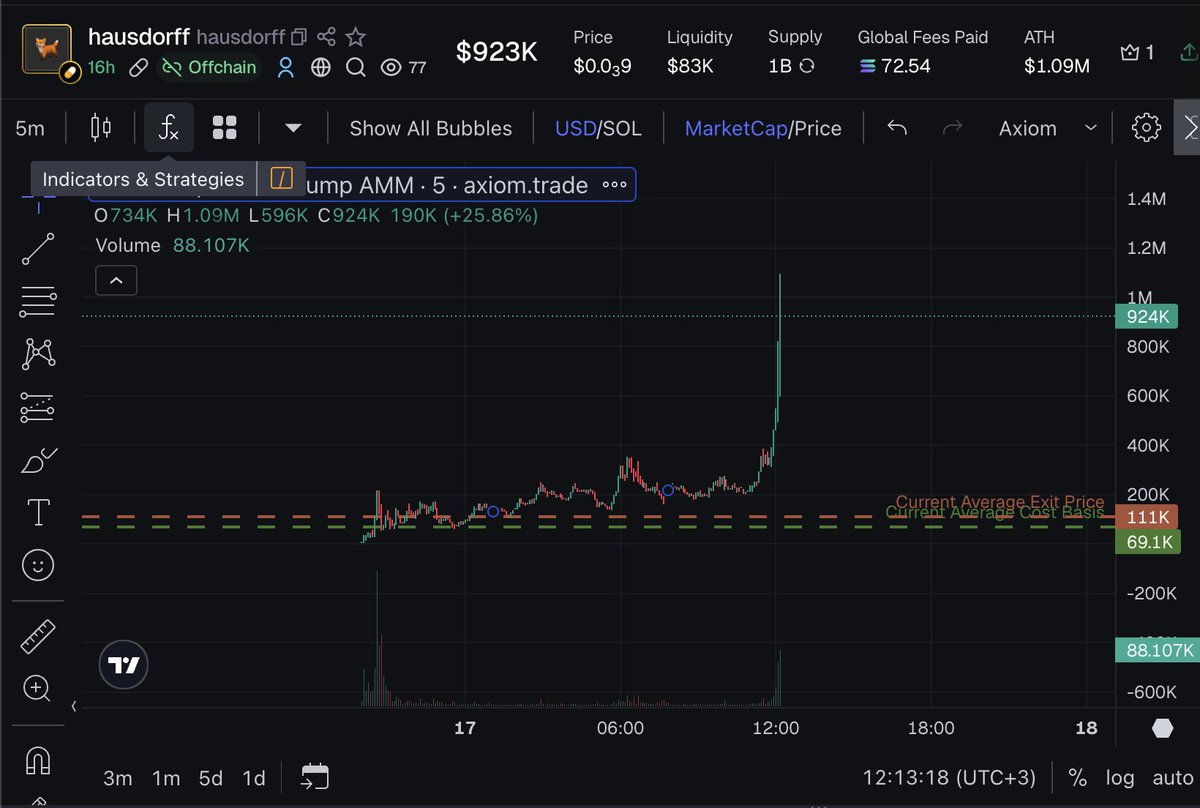Redo the chart action

(953, 128)
